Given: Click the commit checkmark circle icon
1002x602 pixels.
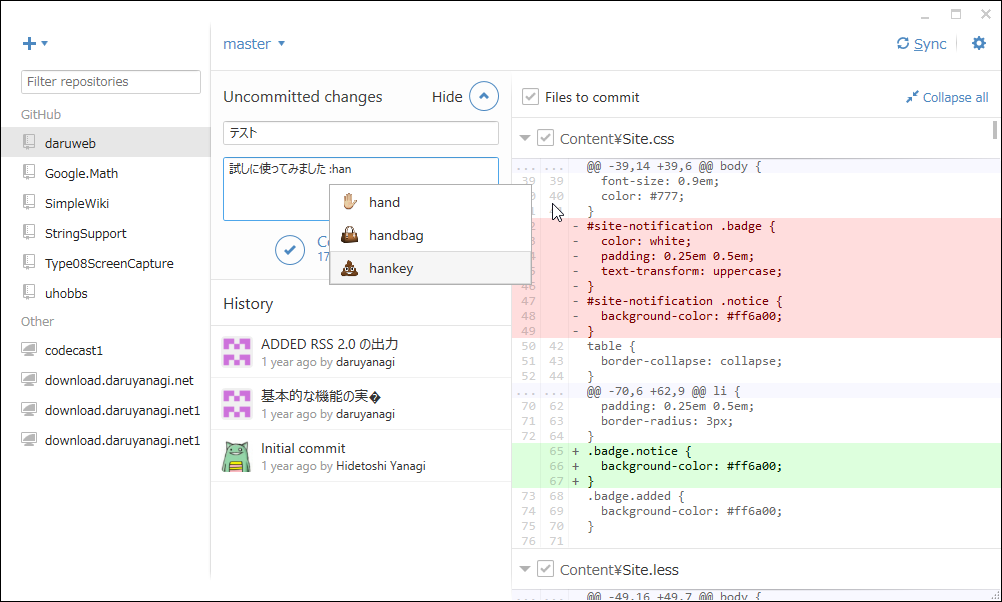Looking at the screenshot, I should pos(290,249).
